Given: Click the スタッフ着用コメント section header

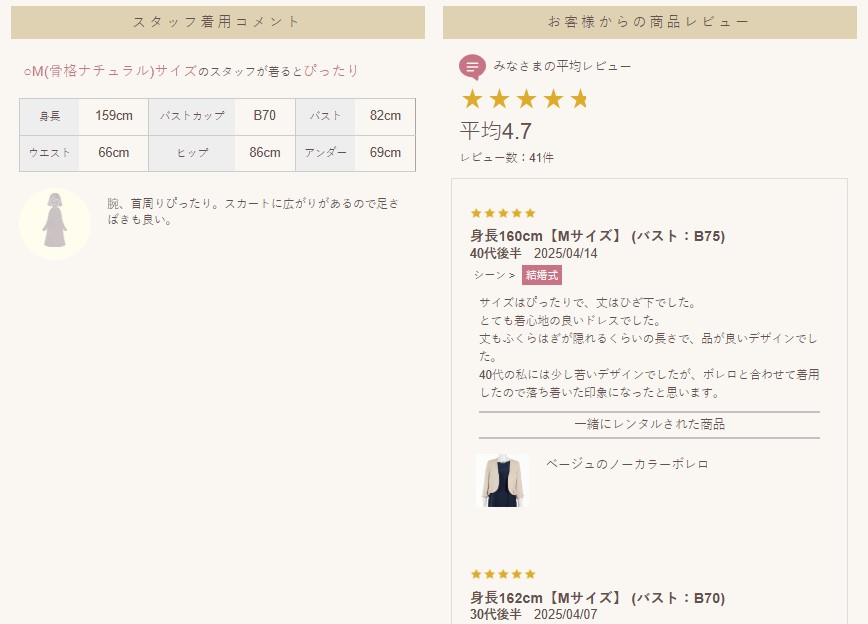Looking at the screenshot, I should click(x=218, y=22).
